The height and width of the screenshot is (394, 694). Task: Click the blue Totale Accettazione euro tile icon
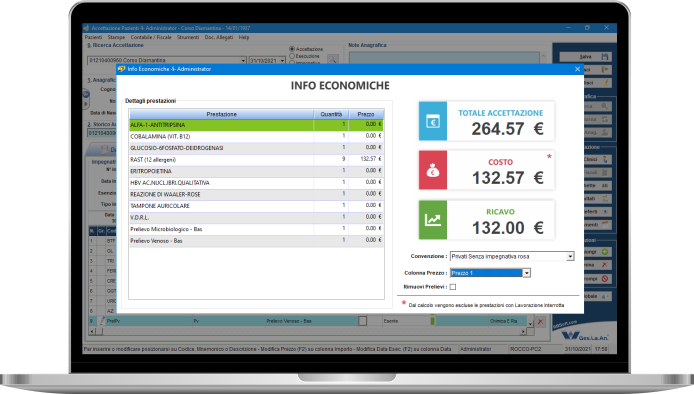point(433,121)
